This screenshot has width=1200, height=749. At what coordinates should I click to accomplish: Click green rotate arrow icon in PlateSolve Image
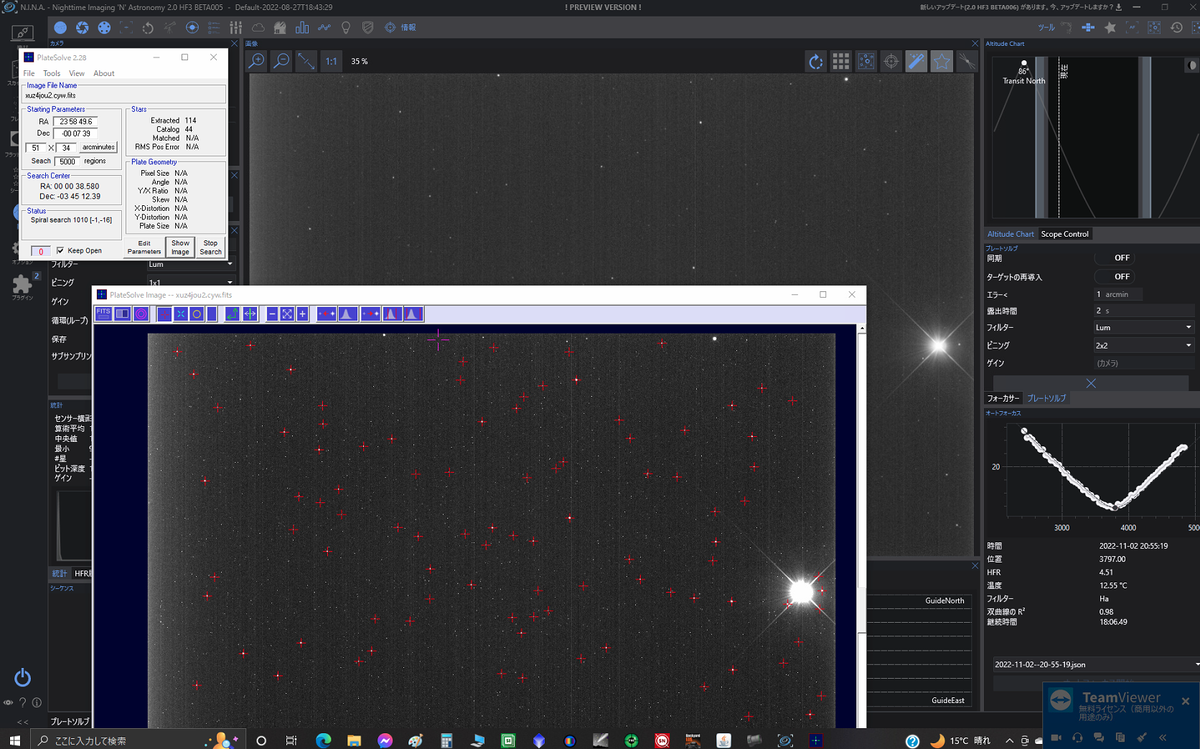pyautogui.click(x=233, y=314)
